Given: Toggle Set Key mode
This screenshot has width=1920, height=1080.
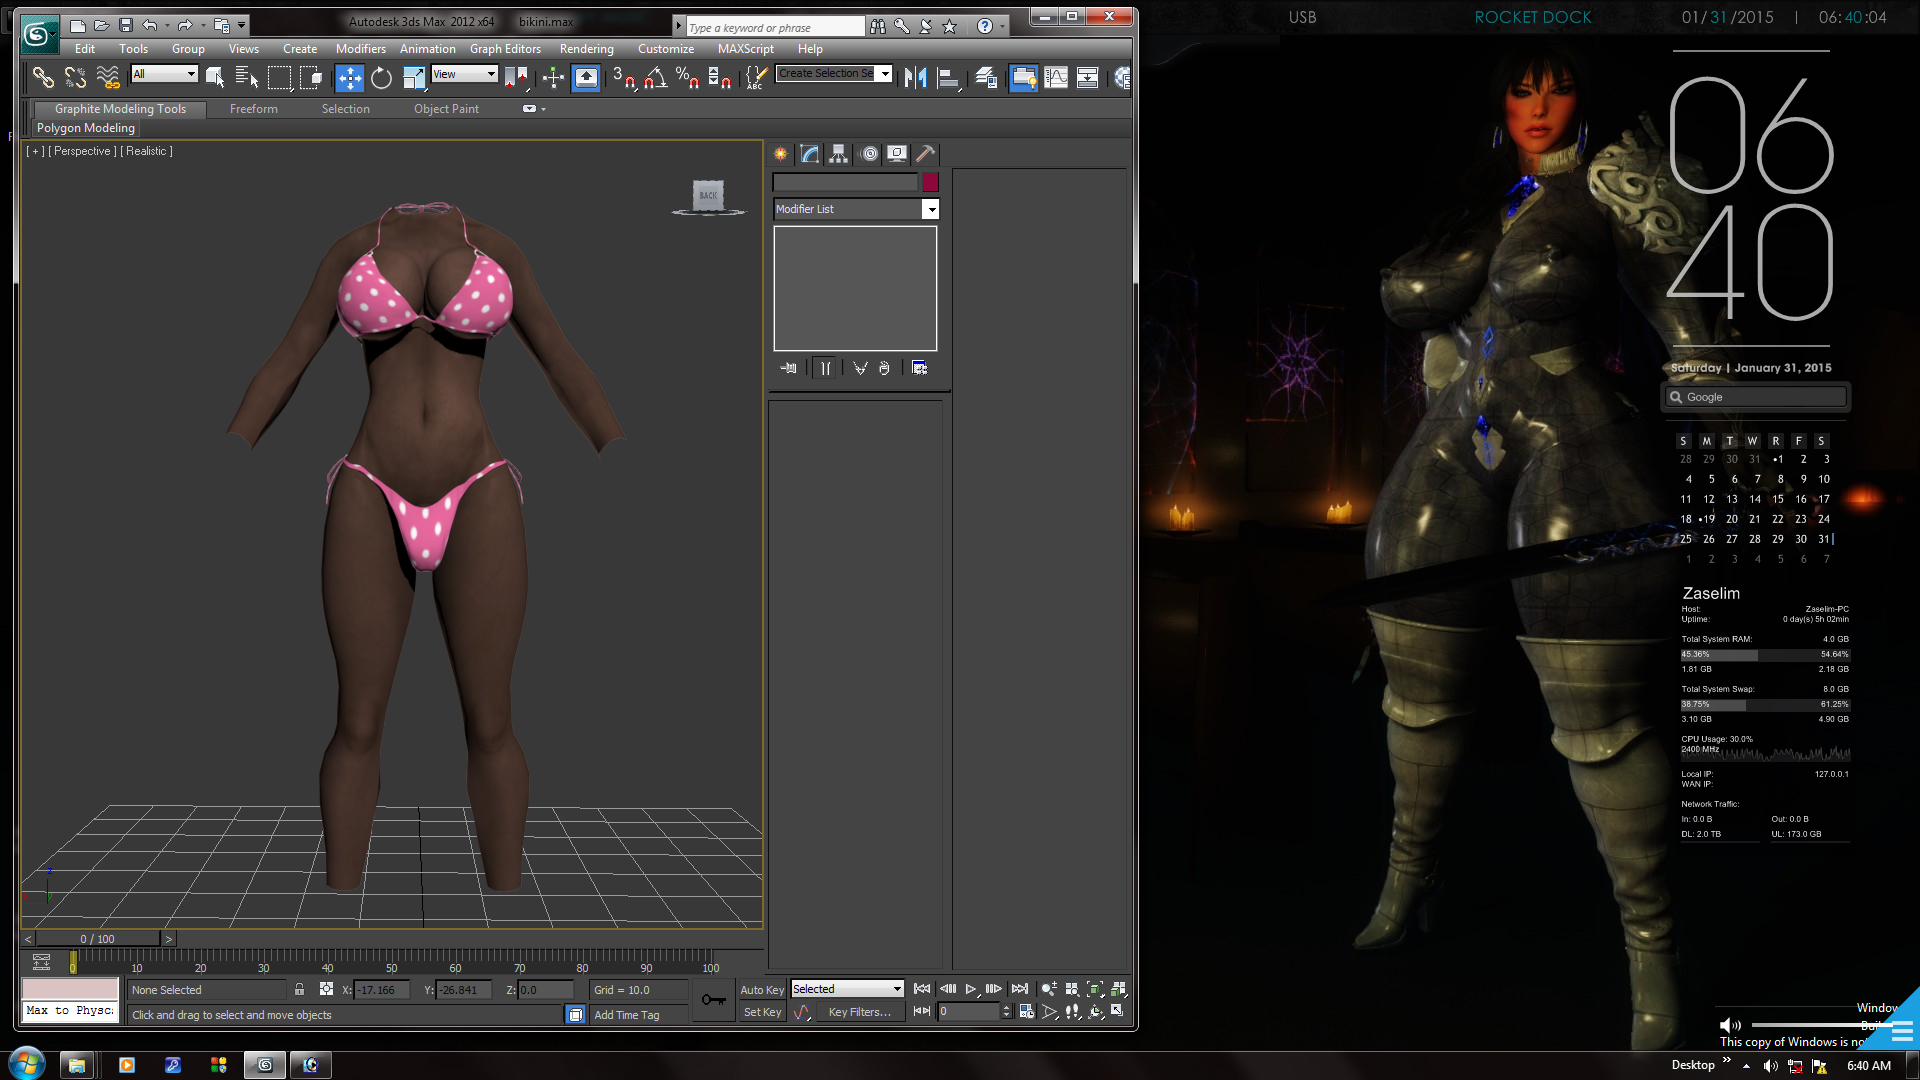Looking at the screenshot, I should tap(762, 1012).
